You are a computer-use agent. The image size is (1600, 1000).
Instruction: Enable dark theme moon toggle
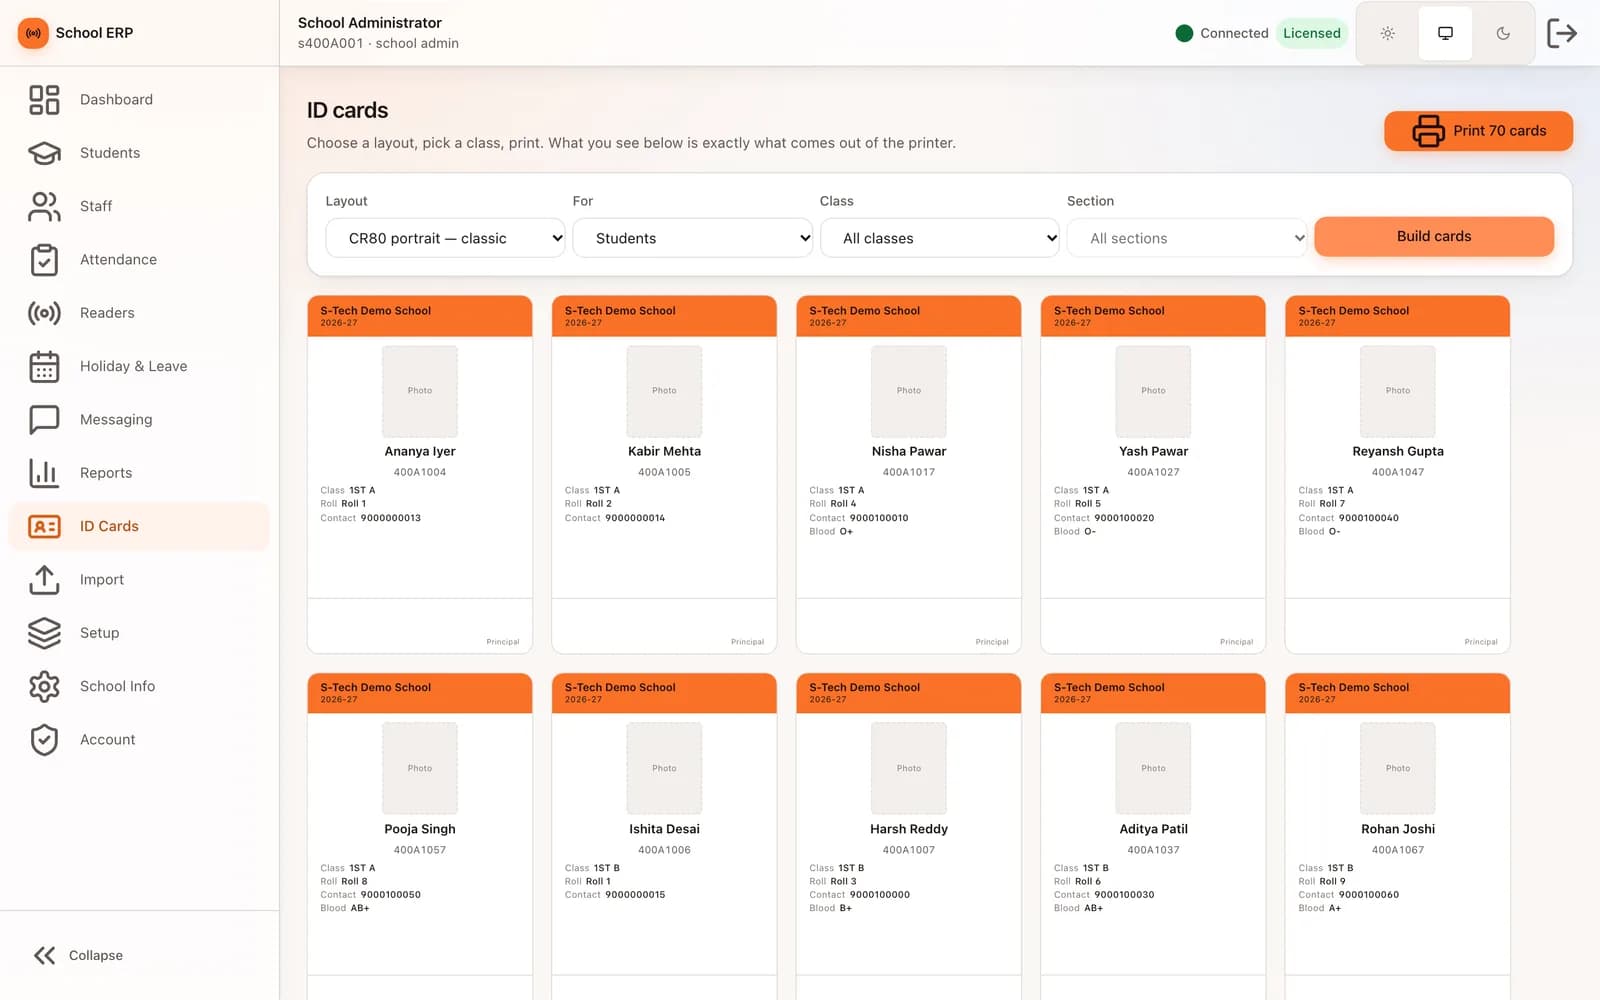click(x=1503, y=33)
